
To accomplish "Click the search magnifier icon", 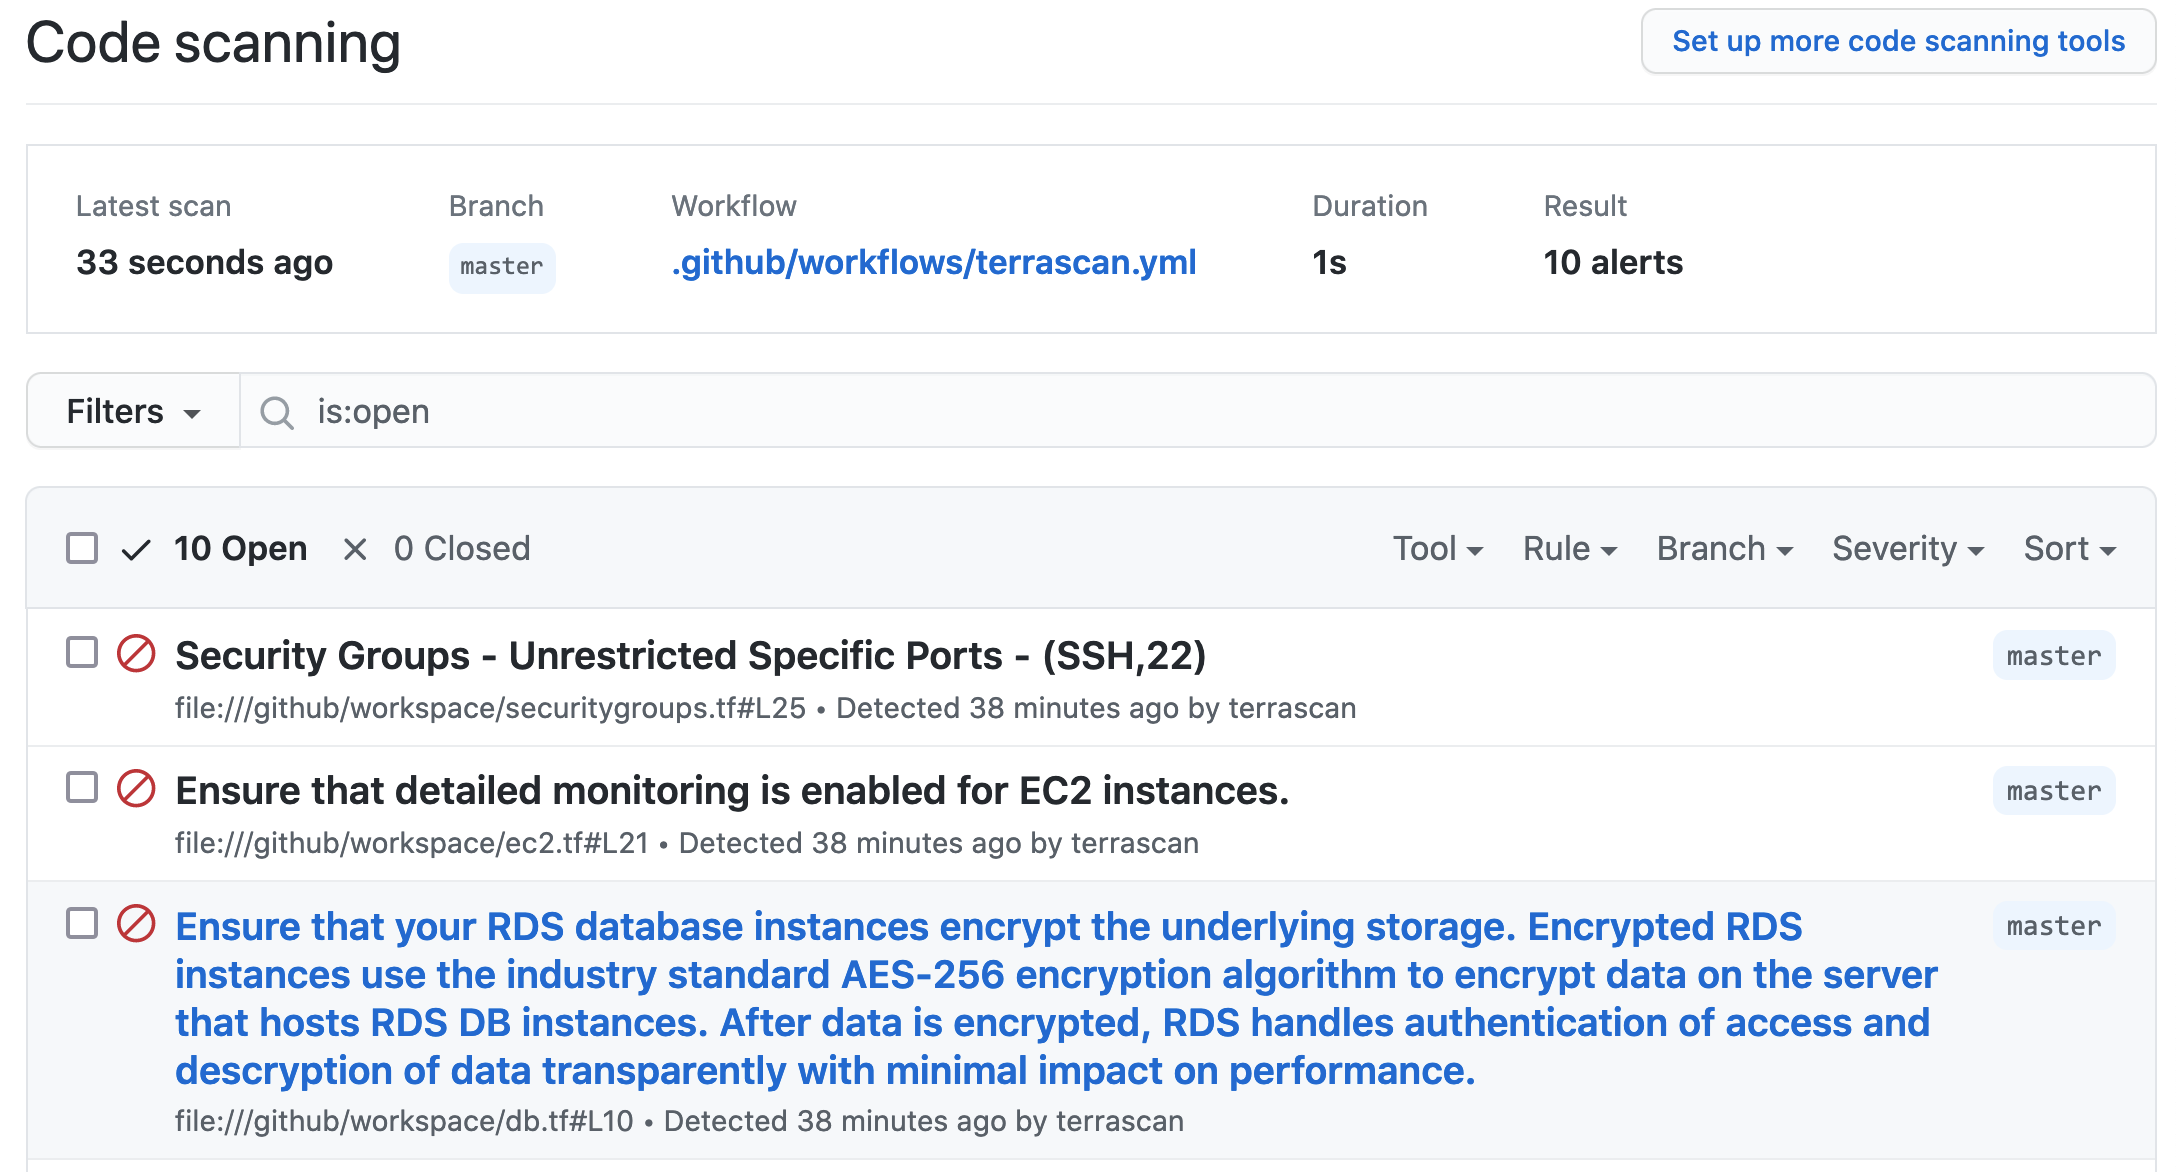I will [277, 412].
